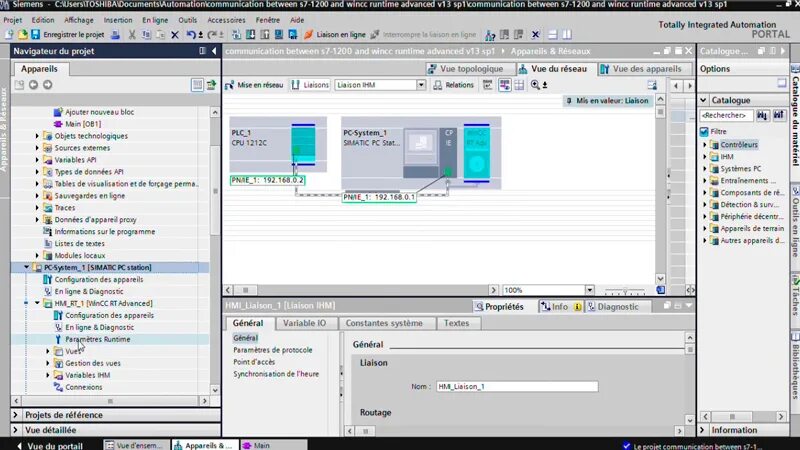Image resolution: width=800 pixels, height=450 pixels.
Task: Open the Textes tab
Action: pos(456,323)
